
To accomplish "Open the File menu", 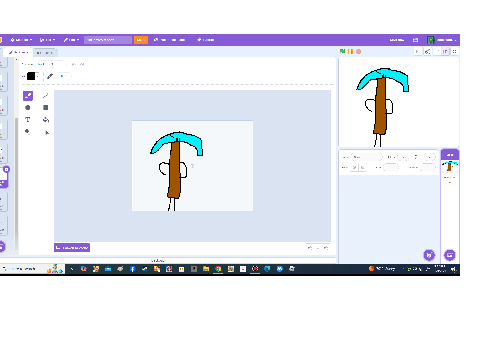I will [47, 40].
